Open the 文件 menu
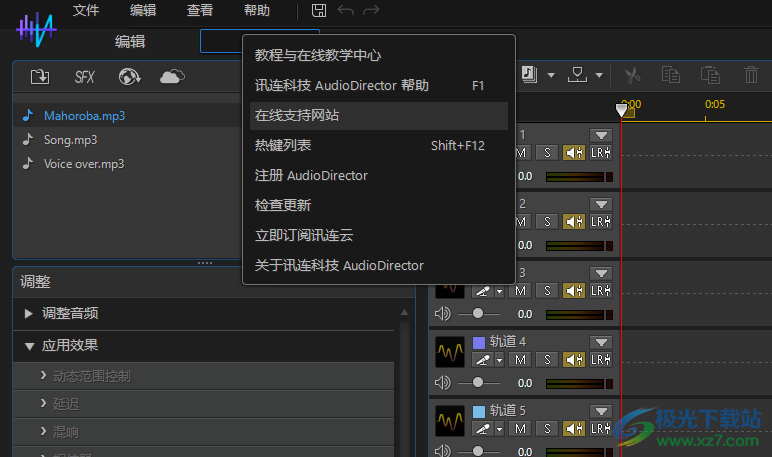772x457 pixels. click(86, 10)
